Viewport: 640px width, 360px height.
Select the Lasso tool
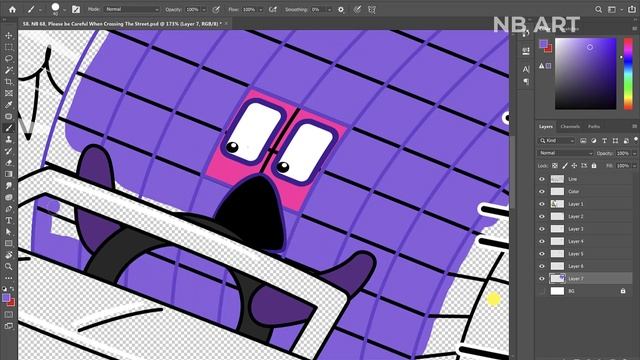[x=9, y=58]
